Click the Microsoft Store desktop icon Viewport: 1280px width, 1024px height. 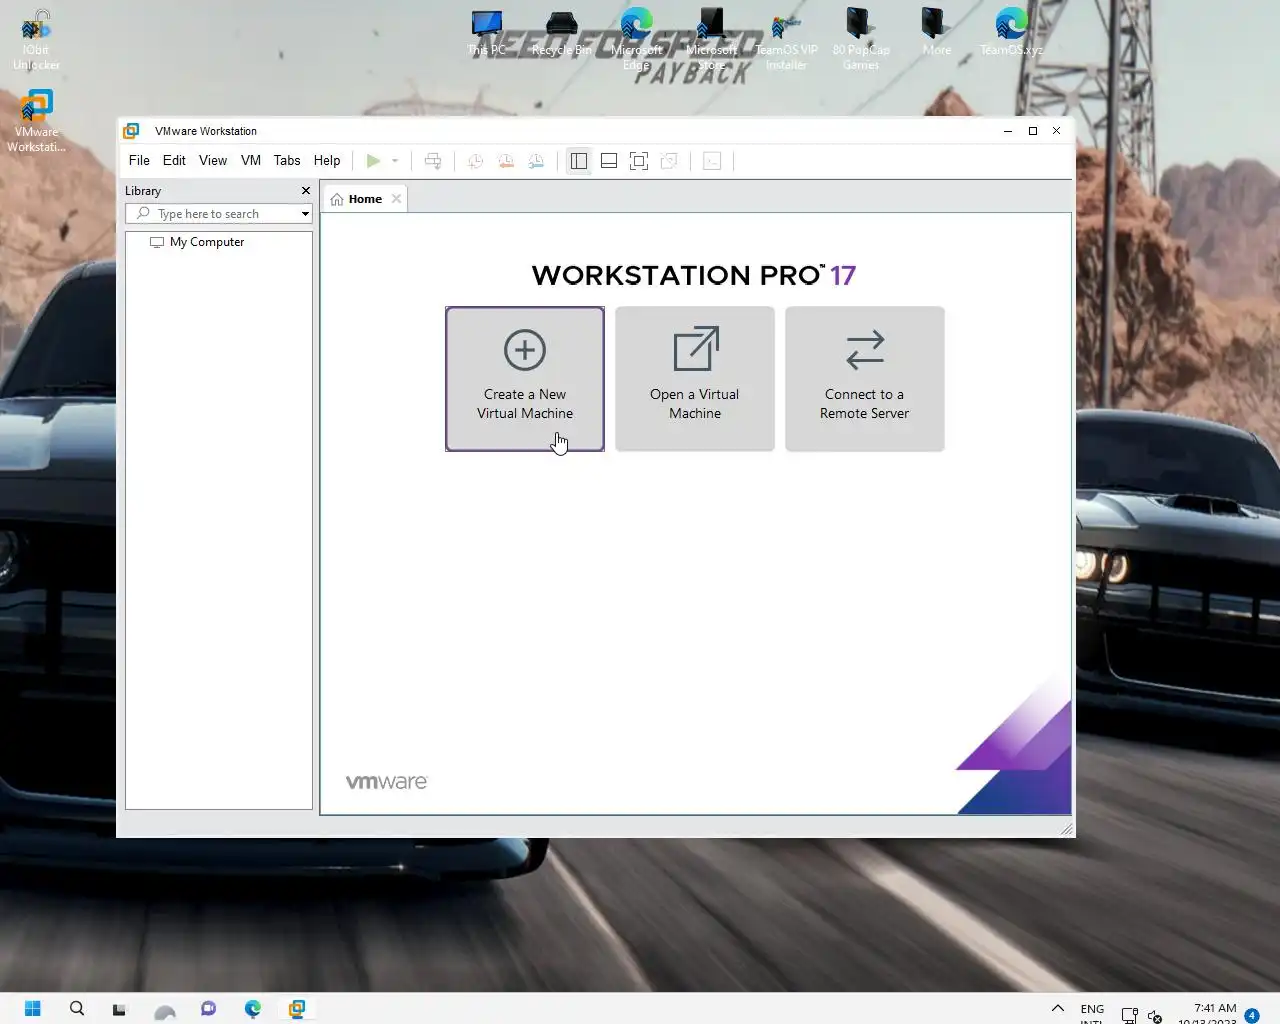(x=711, y=40)
